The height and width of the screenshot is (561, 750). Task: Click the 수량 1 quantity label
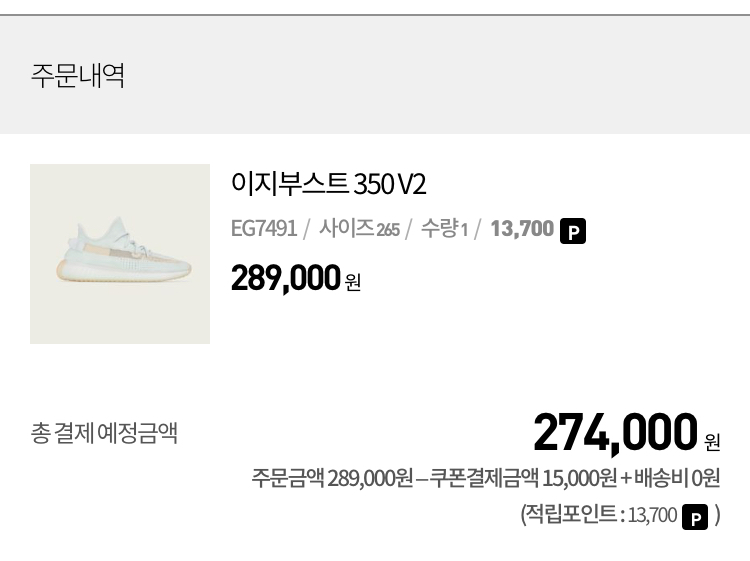(444, 229)
